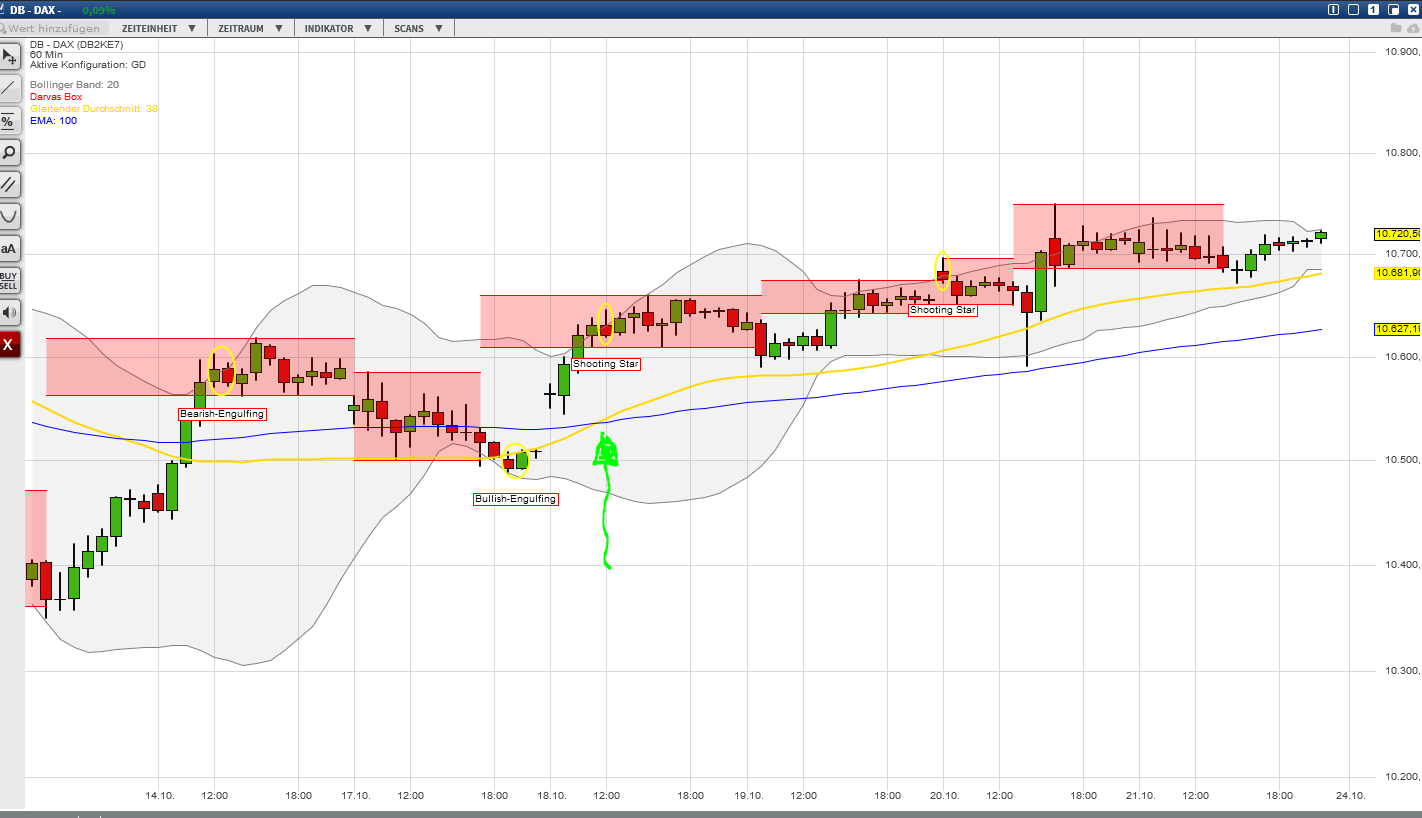Viewport: 1422px width, 818px height.
Task: Select the text annotation tool
Action: click(10, 248)
